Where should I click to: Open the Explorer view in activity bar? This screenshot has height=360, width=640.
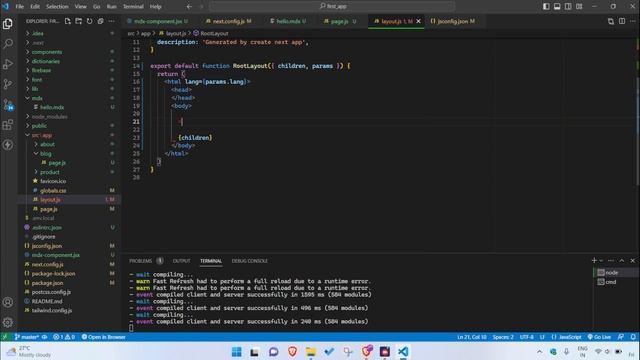[x=8, y=24]
